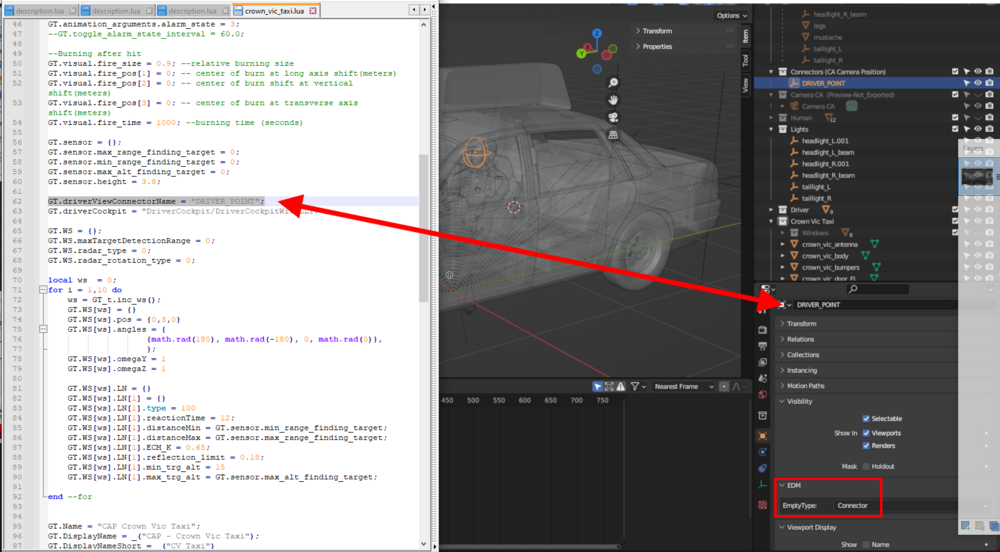1000x552 pixels.
Task: Click the timeline filter funnel icon
Action: 634,386
